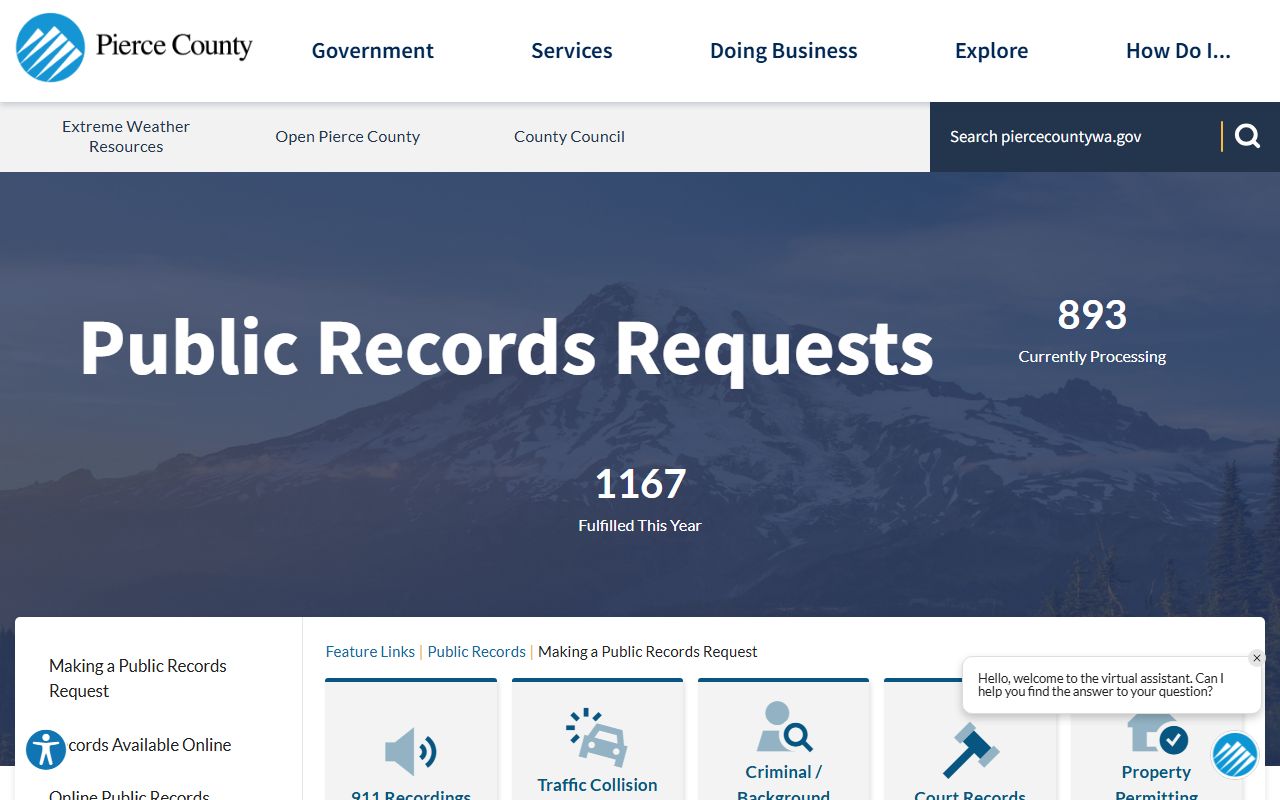Click the Public Records breadcrumb
This screenshot has width=1280, height=800.
click(x=476, y=652)
